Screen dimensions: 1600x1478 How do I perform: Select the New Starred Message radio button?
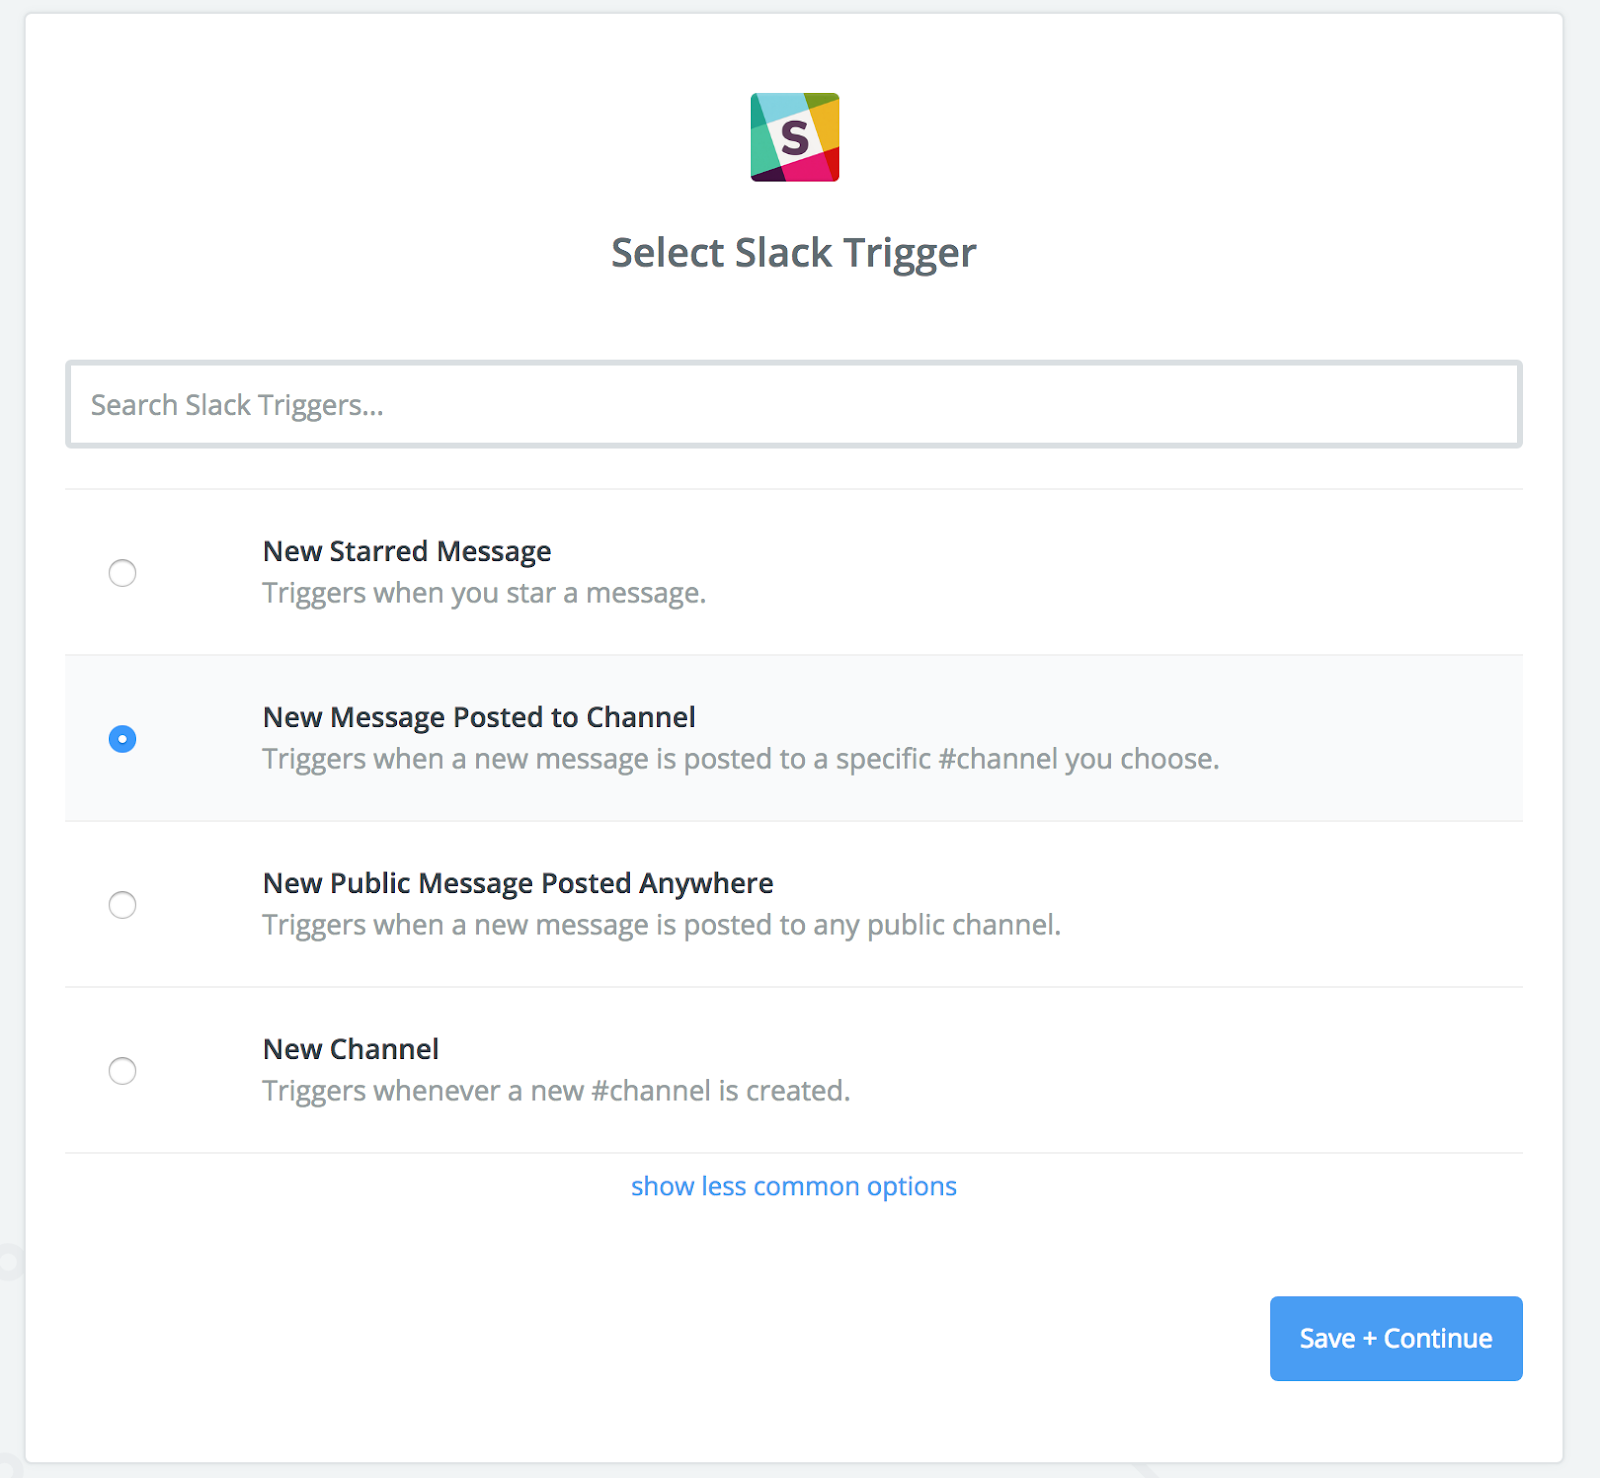click(x=122, y=573)
